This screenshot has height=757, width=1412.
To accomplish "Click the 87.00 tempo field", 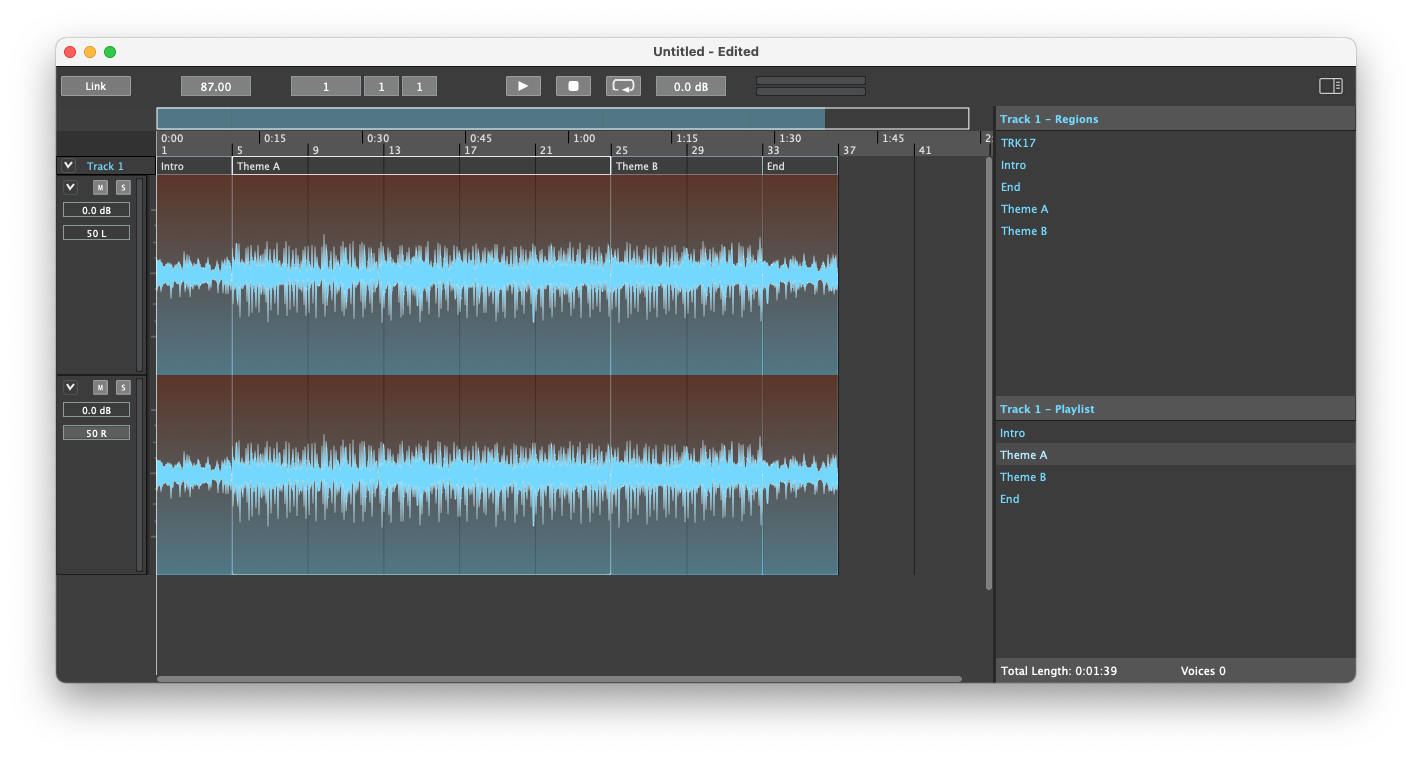I will pos(216,87).
